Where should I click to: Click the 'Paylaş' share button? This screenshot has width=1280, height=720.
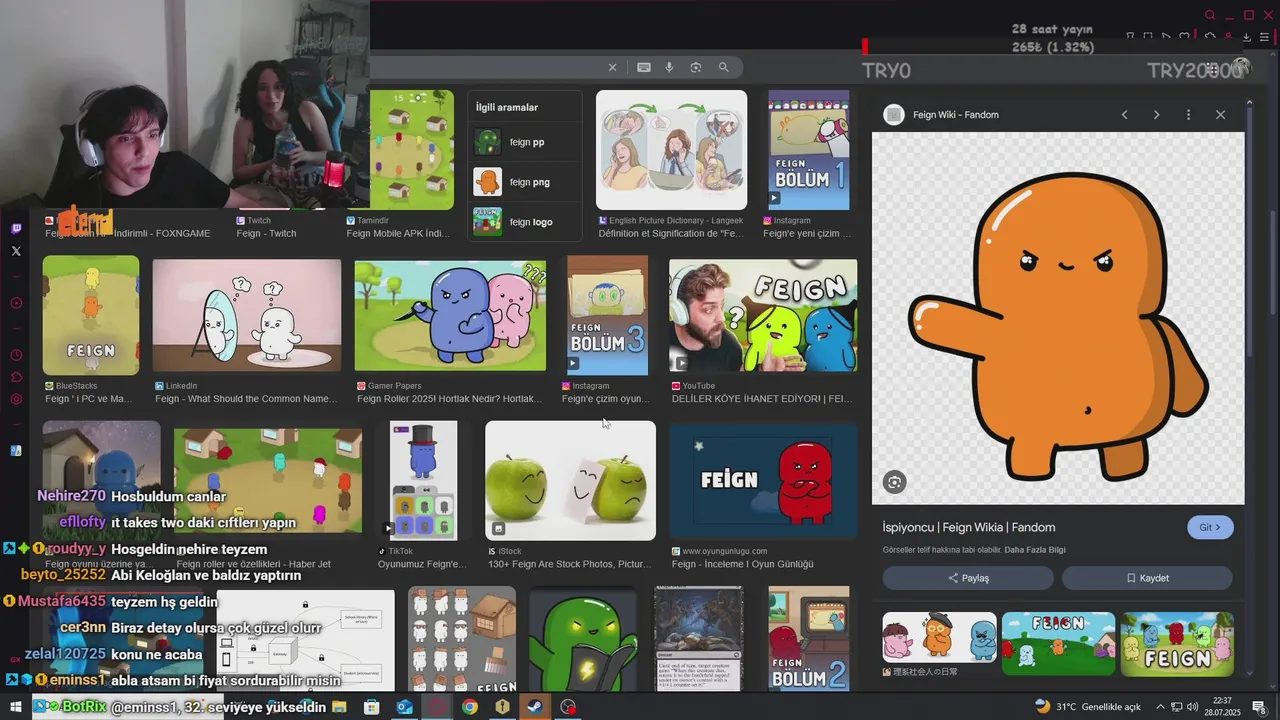[x=968, y=578]
